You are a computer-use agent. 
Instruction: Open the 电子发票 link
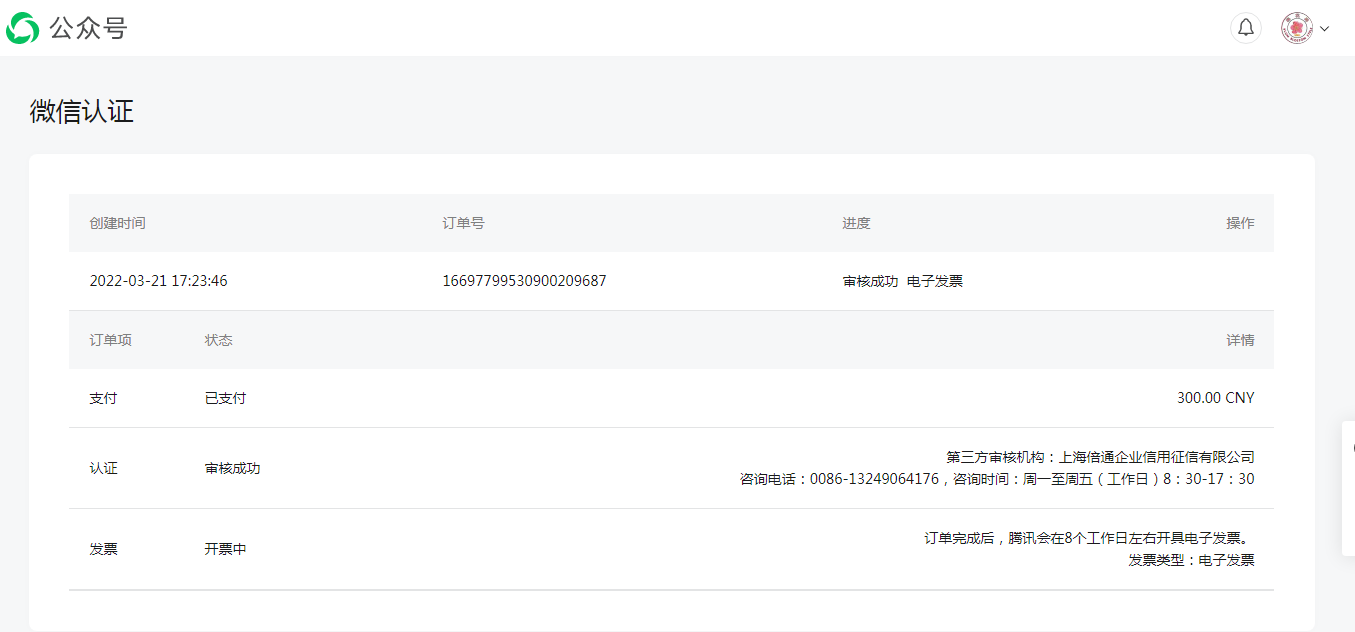[x=935, y=281]
